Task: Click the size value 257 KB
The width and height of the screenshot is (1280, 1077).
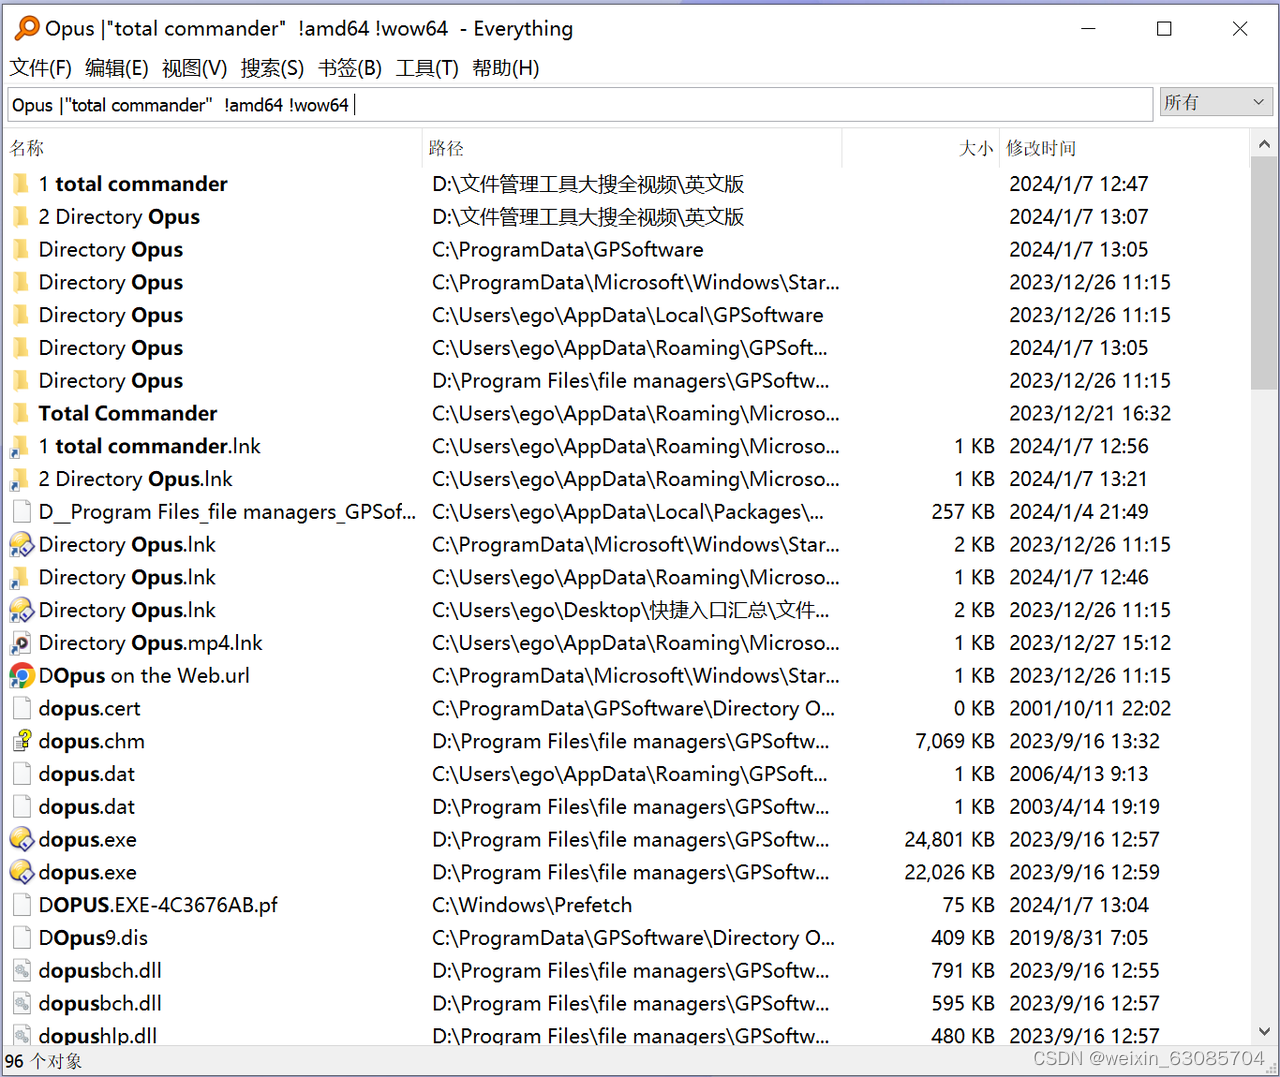Action: pyautogui.click(x=963, y=512)
